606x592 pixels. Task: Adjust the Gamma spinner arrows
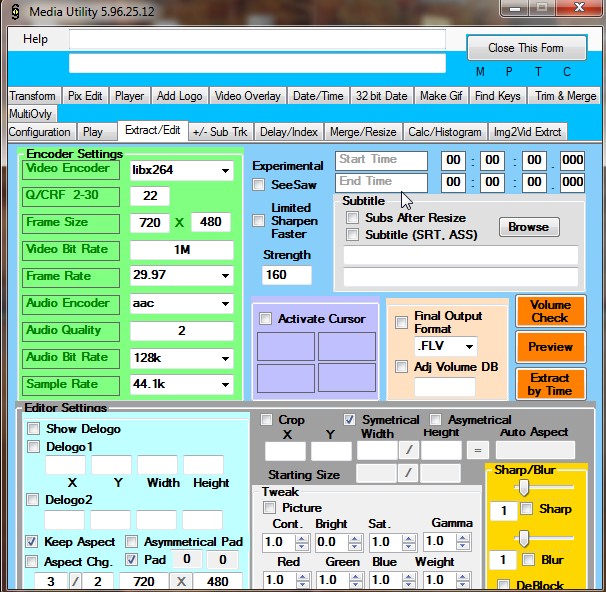(x=462, y=543)
